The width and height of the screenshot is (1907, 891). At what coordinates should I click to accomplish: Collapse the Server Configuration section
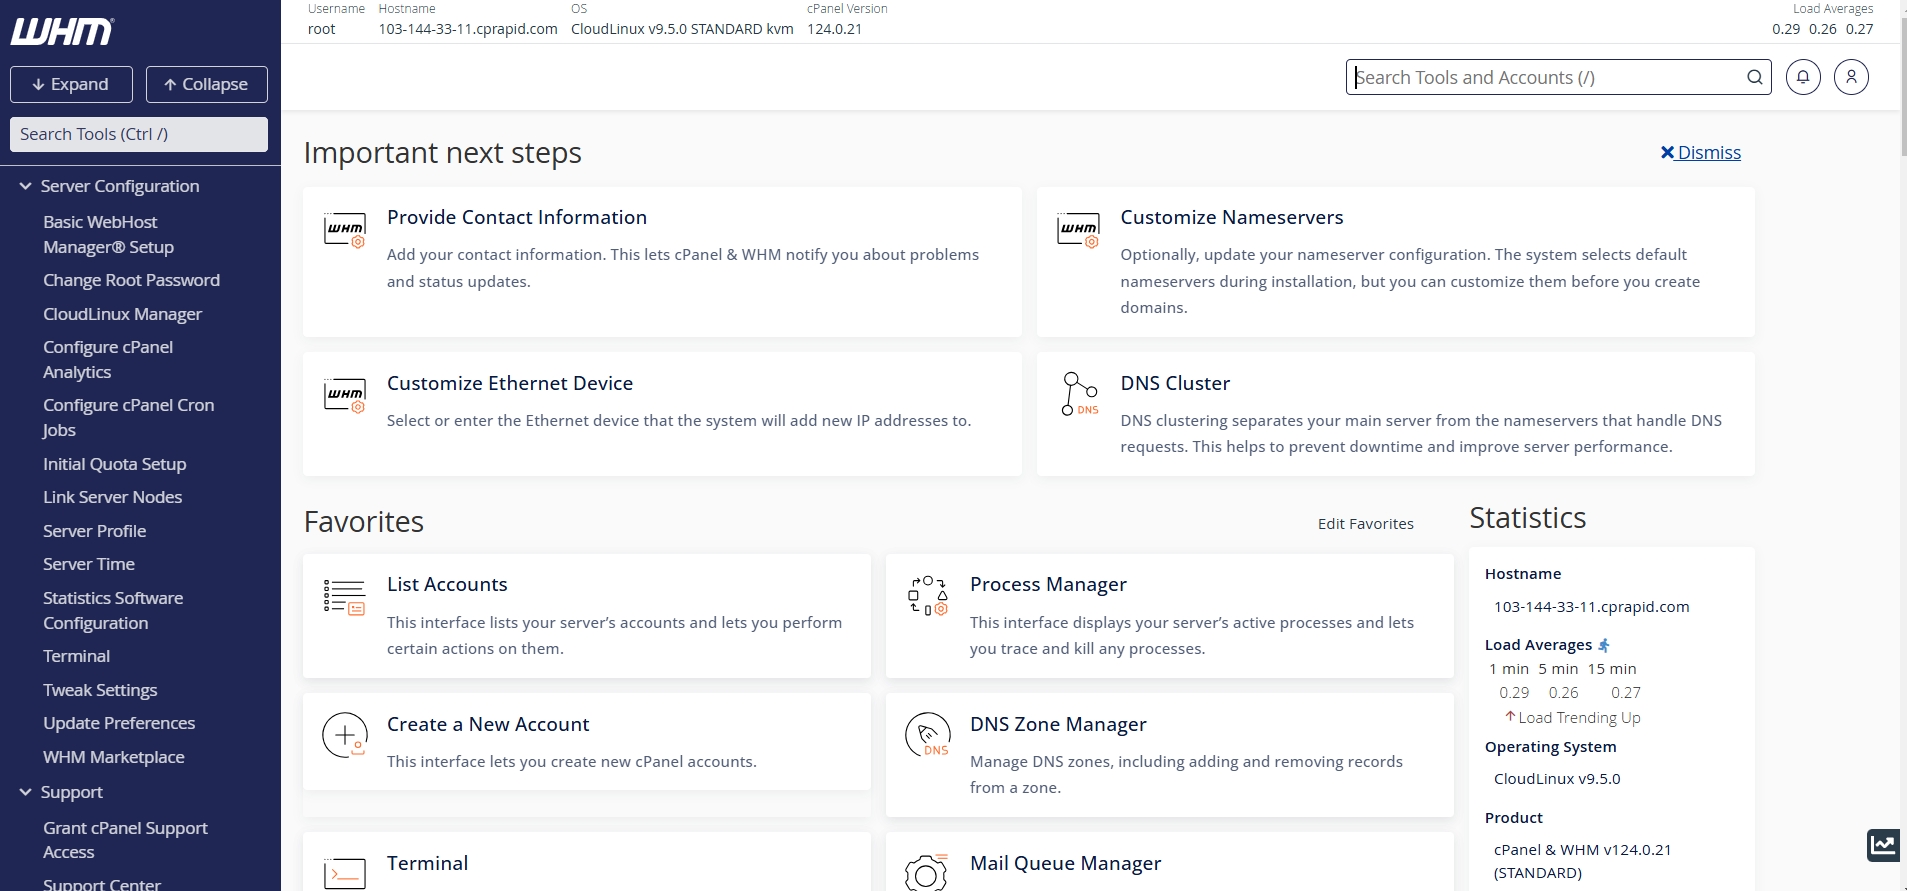26,186
